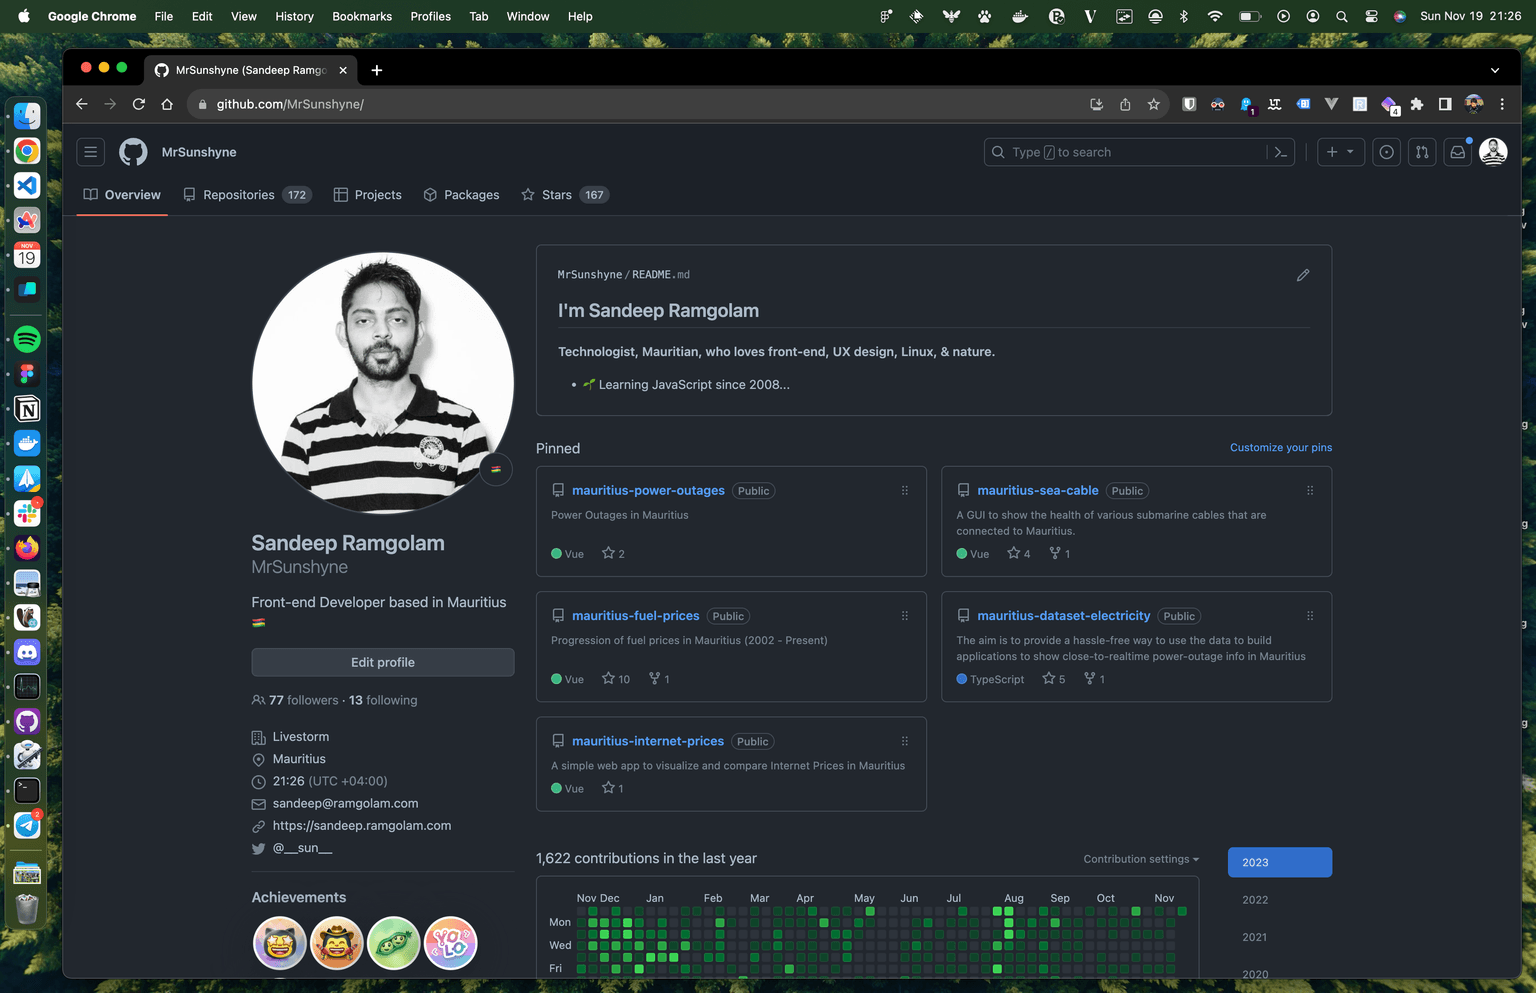
Task: Select the 2022 contribution year
Action: [x=1255, y=900]
